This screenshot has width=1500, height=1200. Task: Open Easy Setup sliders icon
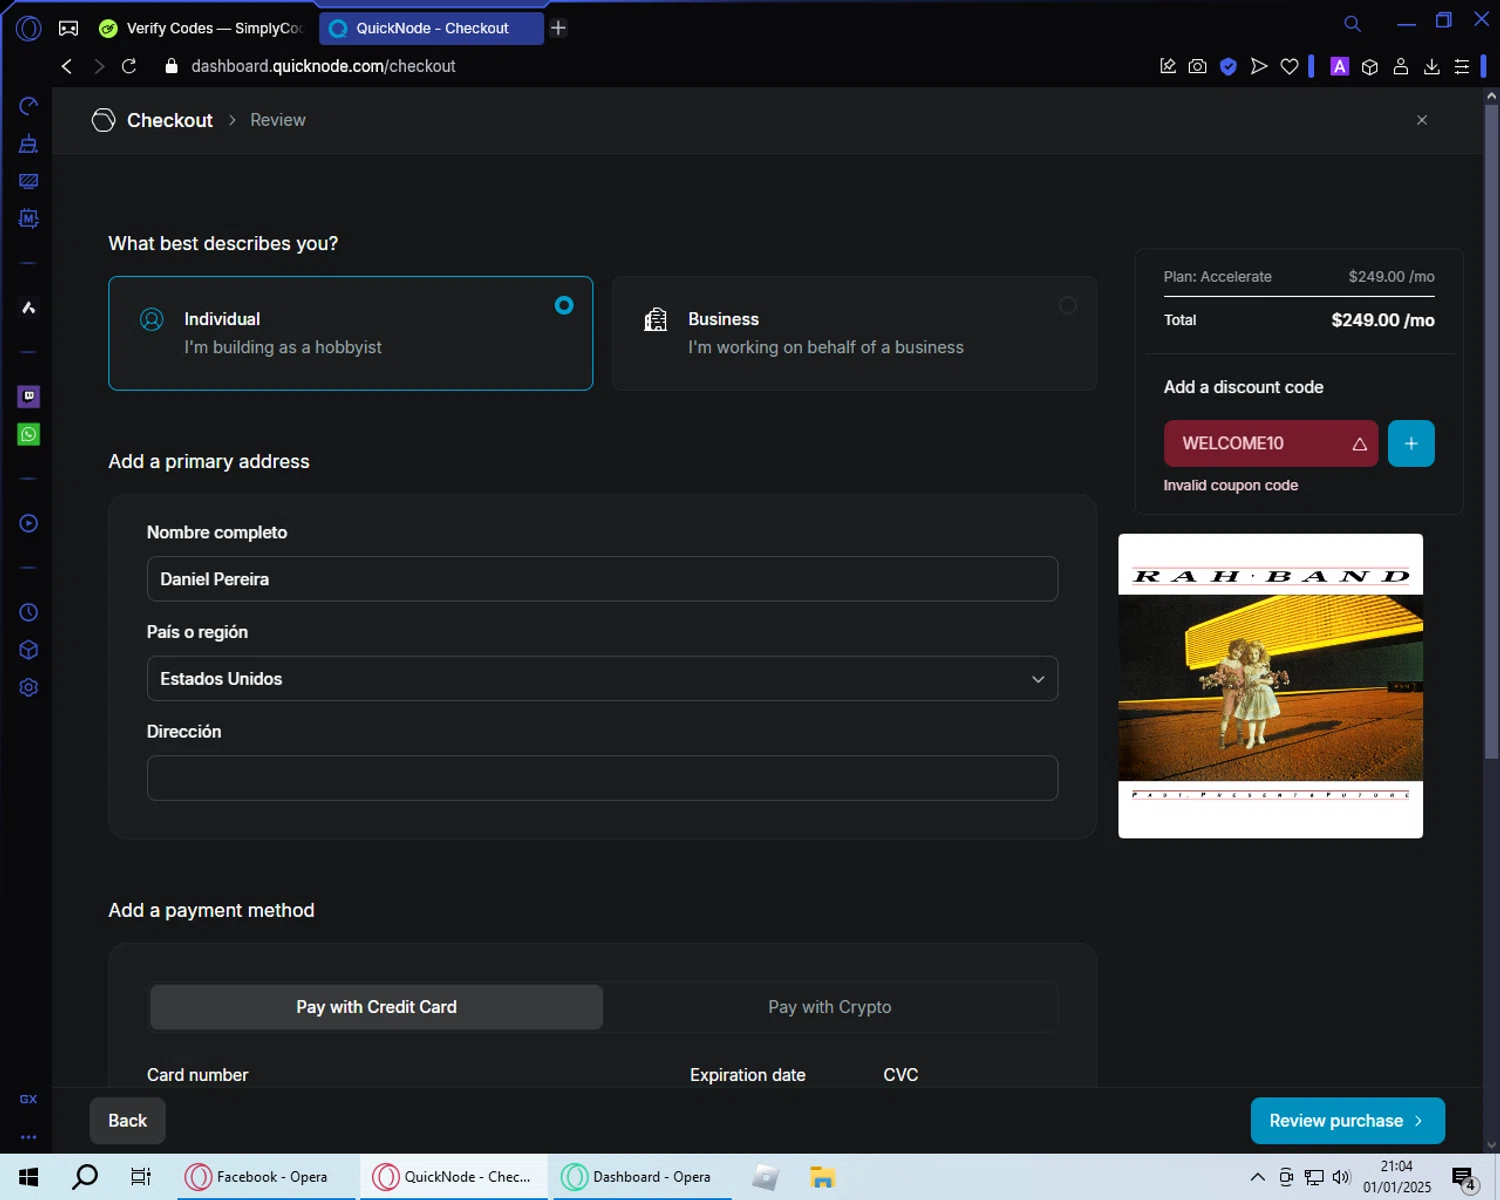click(x=1462, y=66)
